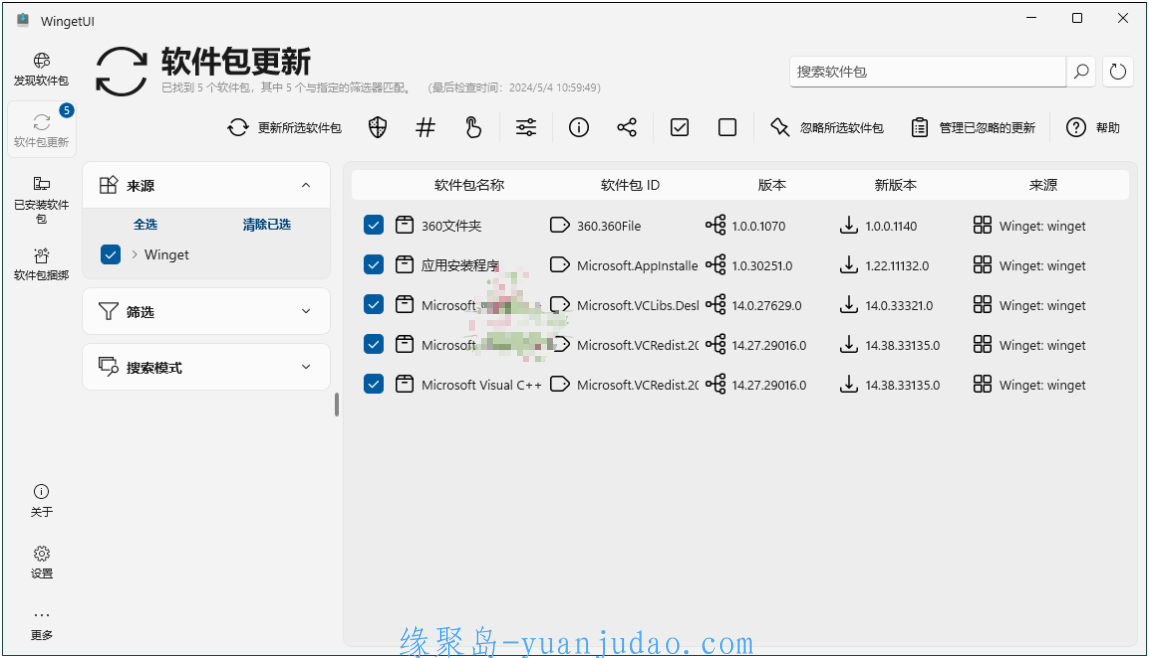
Task: Open Installed Packages (已安装软件包) page
Action: point(41,199)
